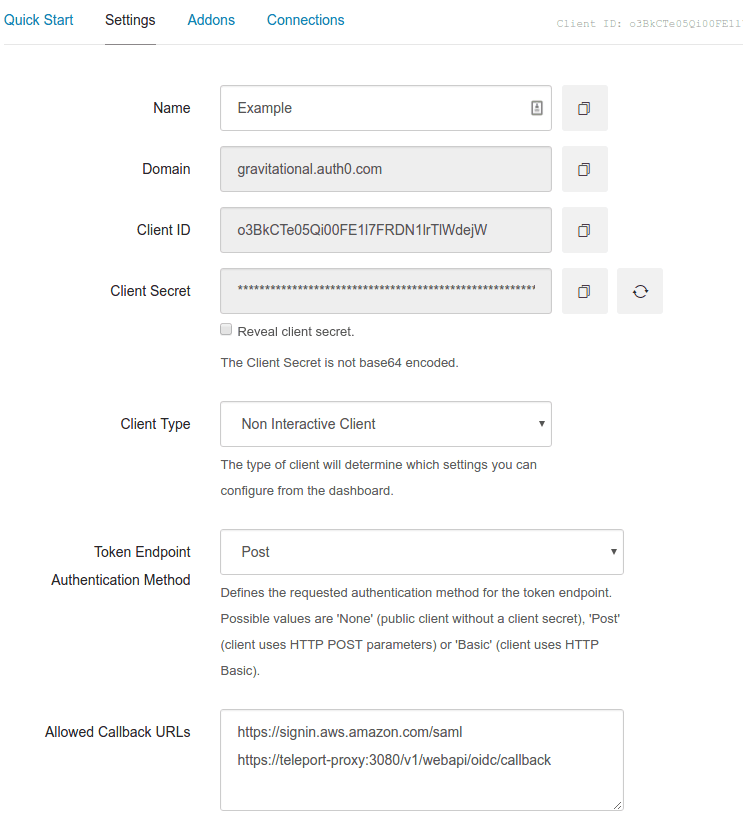This screenshot has width=743, height=818.
Task: Open the Quick Start page
Action: coord(38,20)
